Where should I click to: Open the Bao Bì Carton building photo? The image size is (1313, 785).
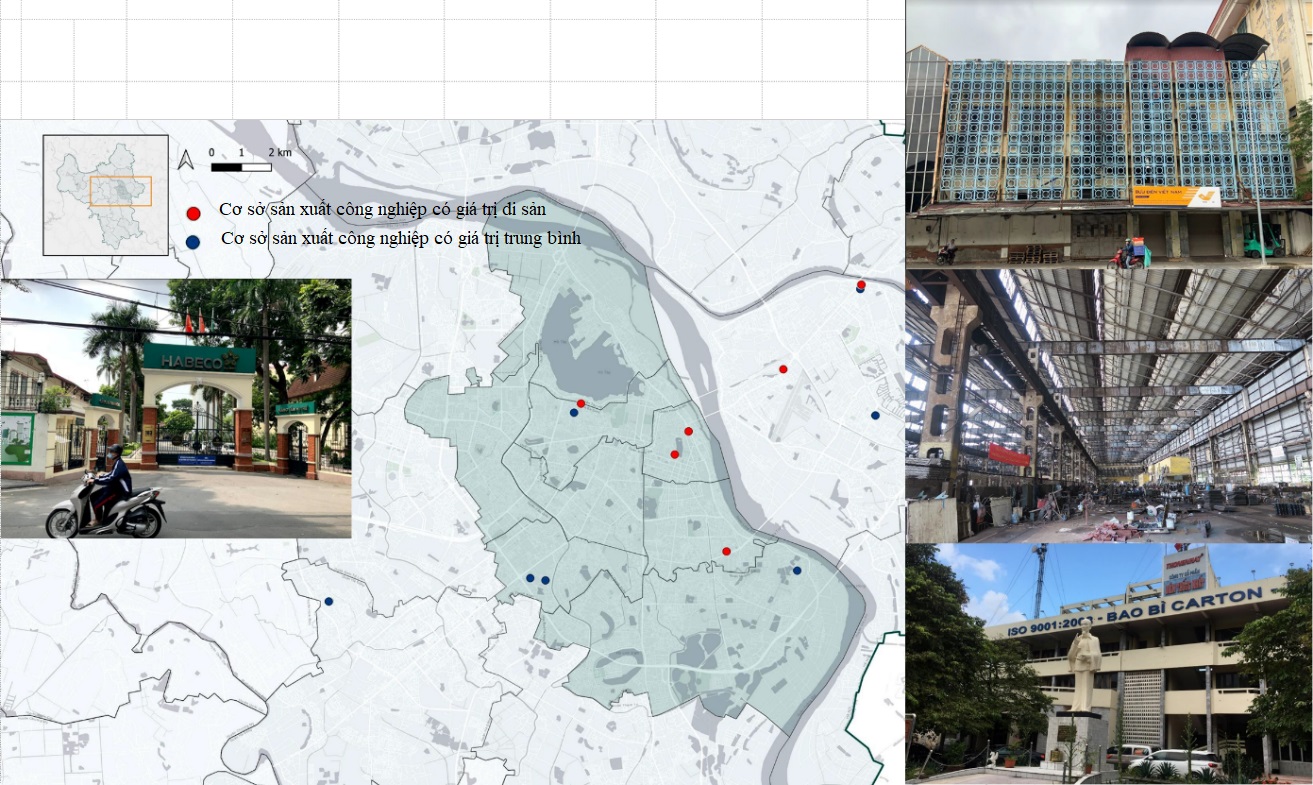pos(1108,663)
